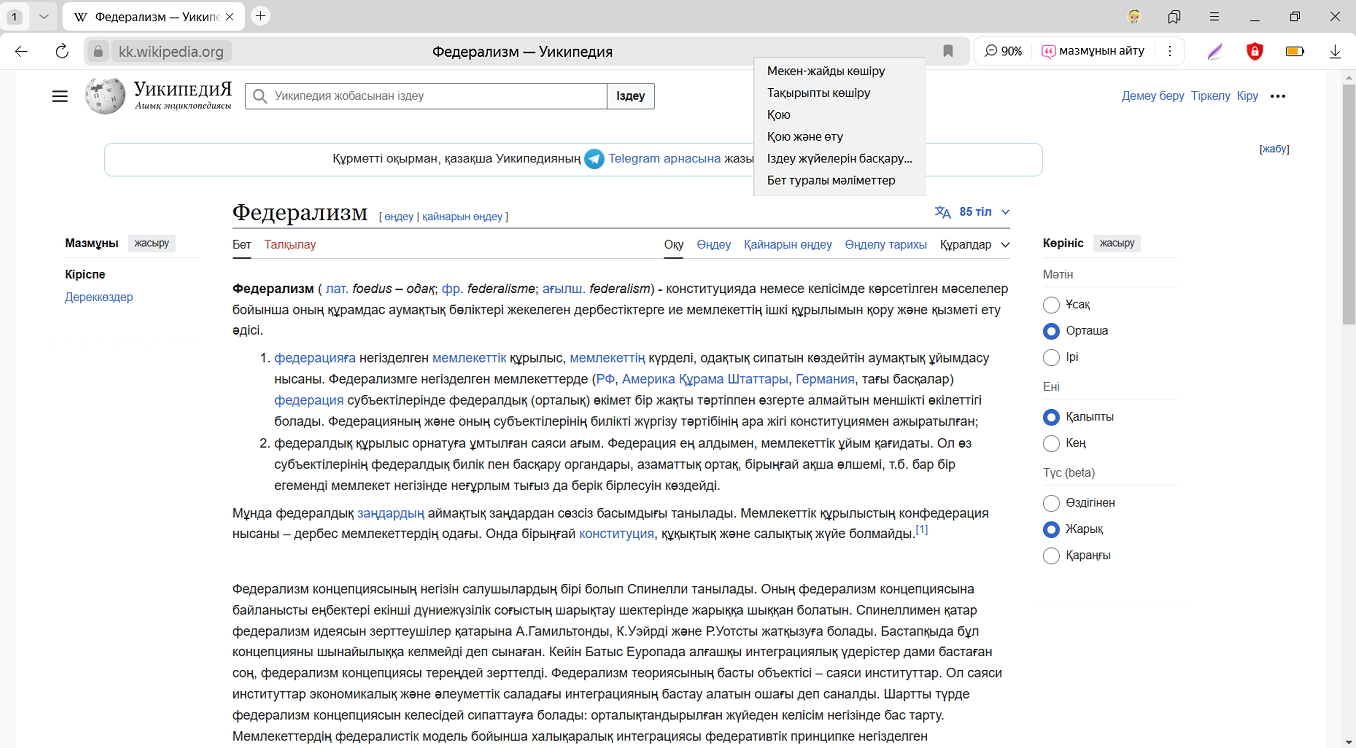Choose the Қараңғы dark color theme
Screen dimensions: 1356x748
click(x=1051, y=556)
